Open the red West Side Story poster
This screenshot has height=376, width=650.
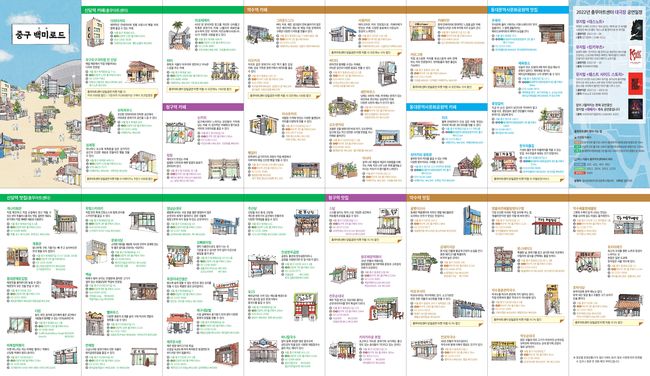pos(635,83)
